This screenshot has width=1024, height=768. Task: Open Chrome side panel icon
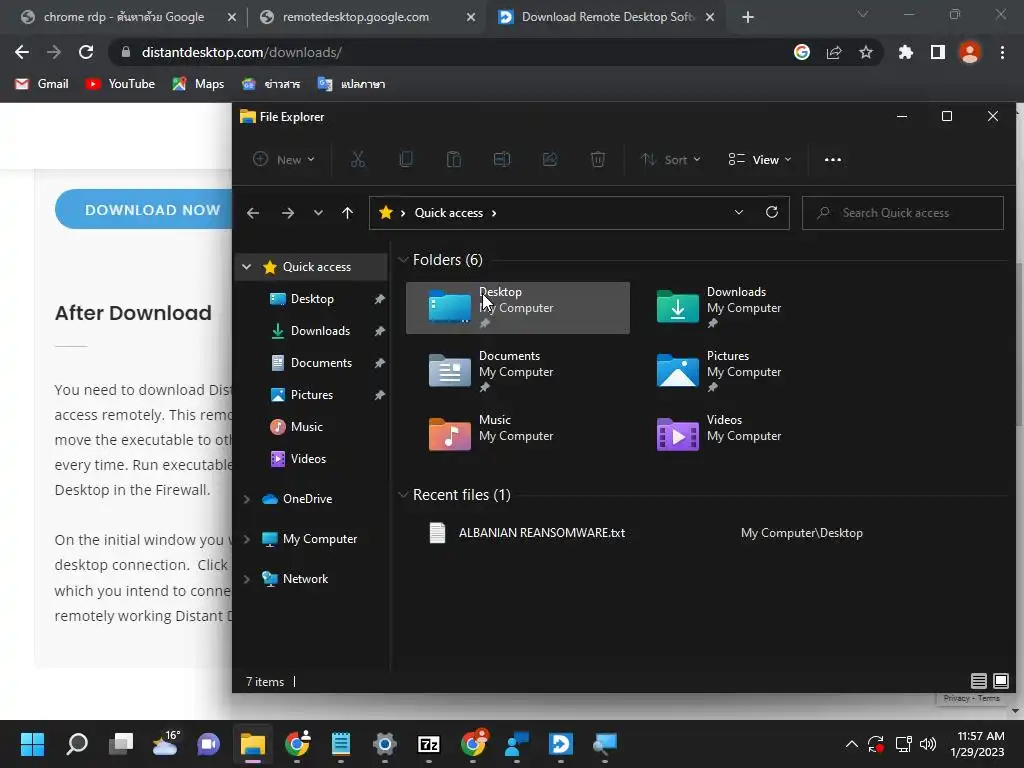938,52
